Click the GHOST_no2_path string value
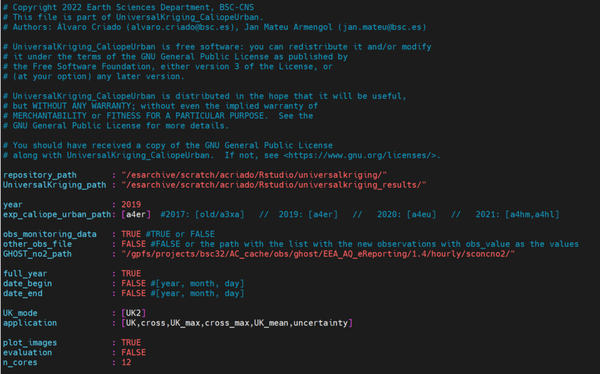This screenshot has height=374, width=600. [x=318, y=254]
